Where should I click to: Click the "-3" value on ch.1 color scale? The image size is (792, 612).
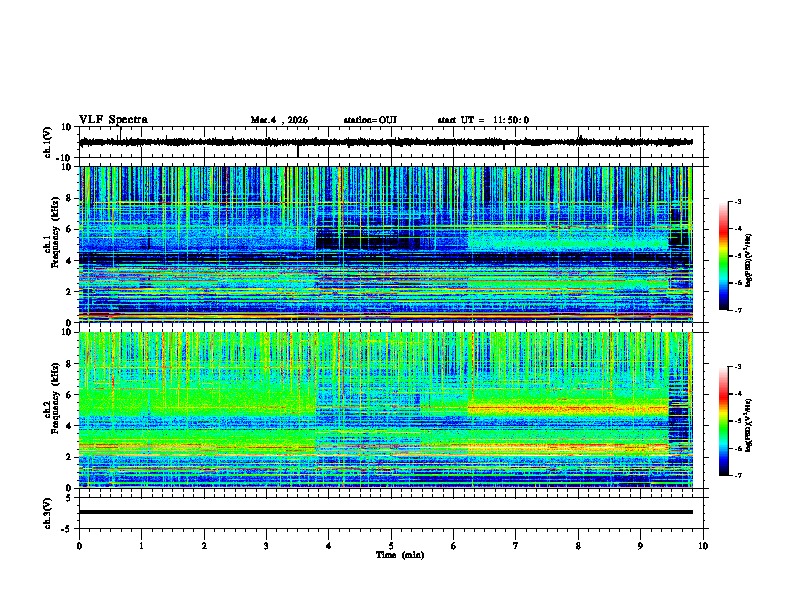(x=737, y=201)
